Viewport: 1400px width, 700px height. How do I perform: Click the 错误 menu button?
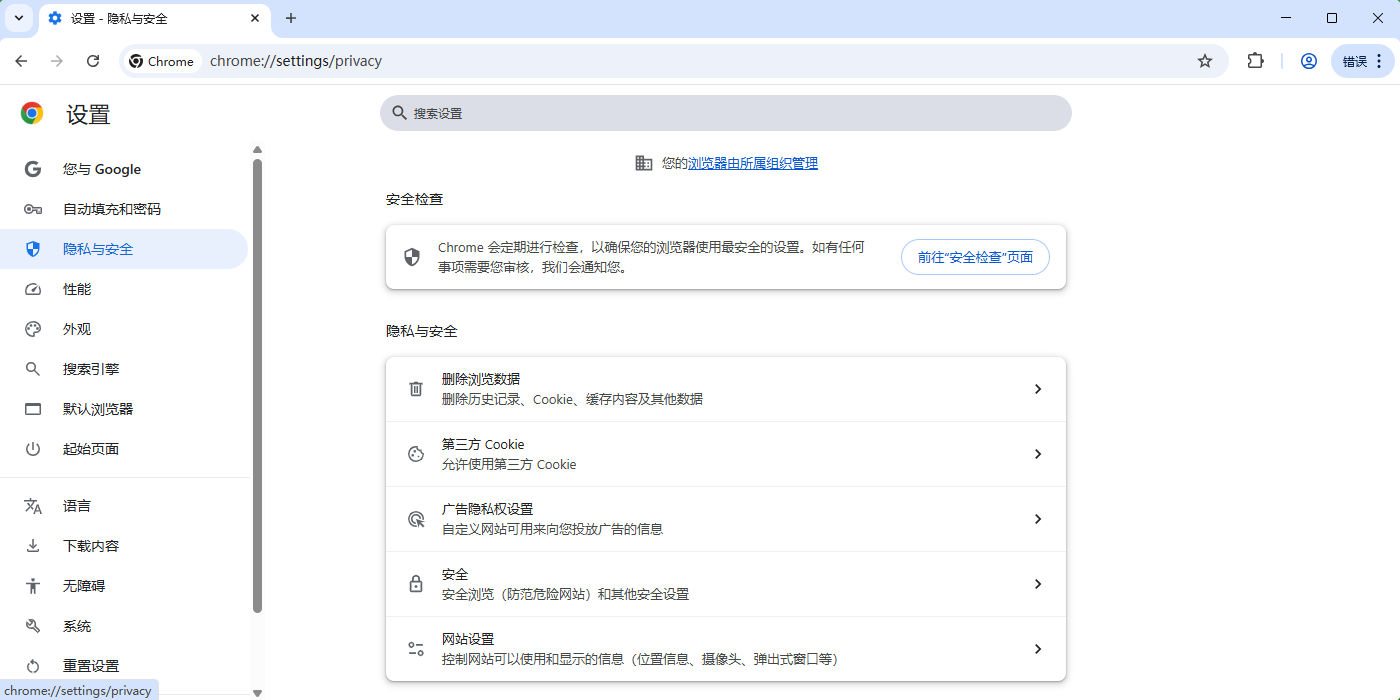[x=1362, y=61]
